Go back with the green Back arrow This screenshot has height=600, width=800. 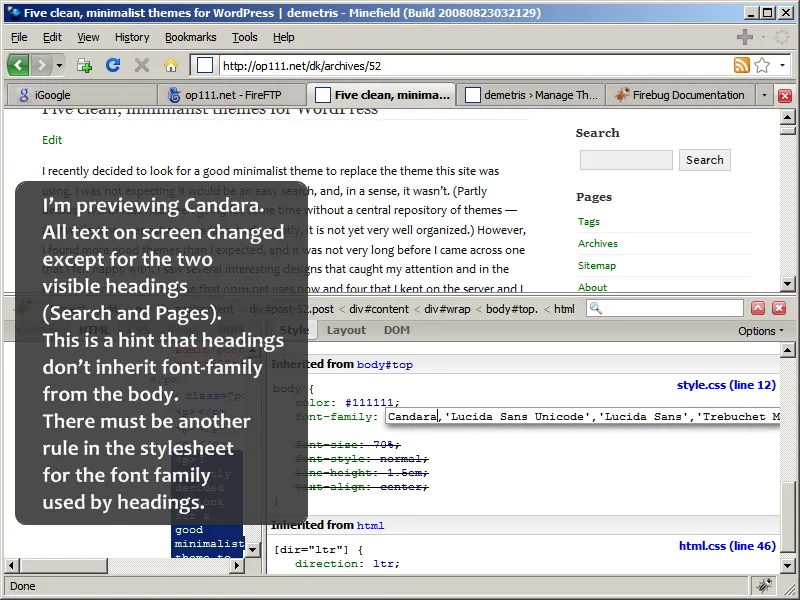click(18, 65)
